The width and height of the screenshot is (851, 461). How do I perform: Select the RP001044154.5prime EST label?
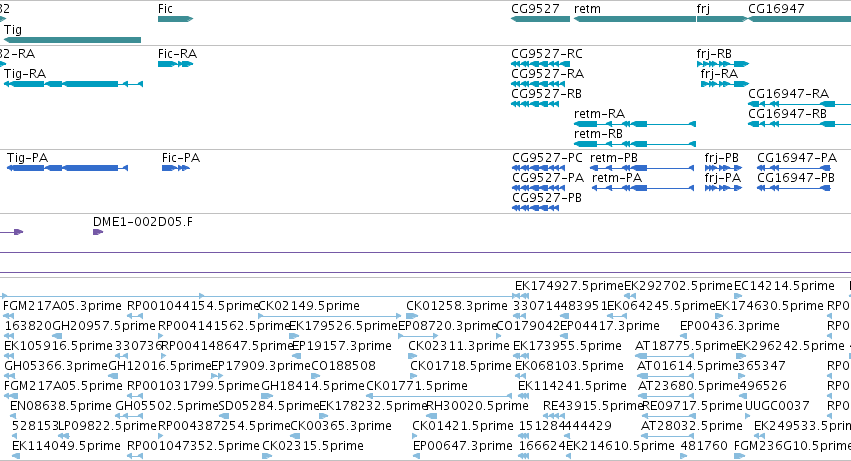click(193, 306)
